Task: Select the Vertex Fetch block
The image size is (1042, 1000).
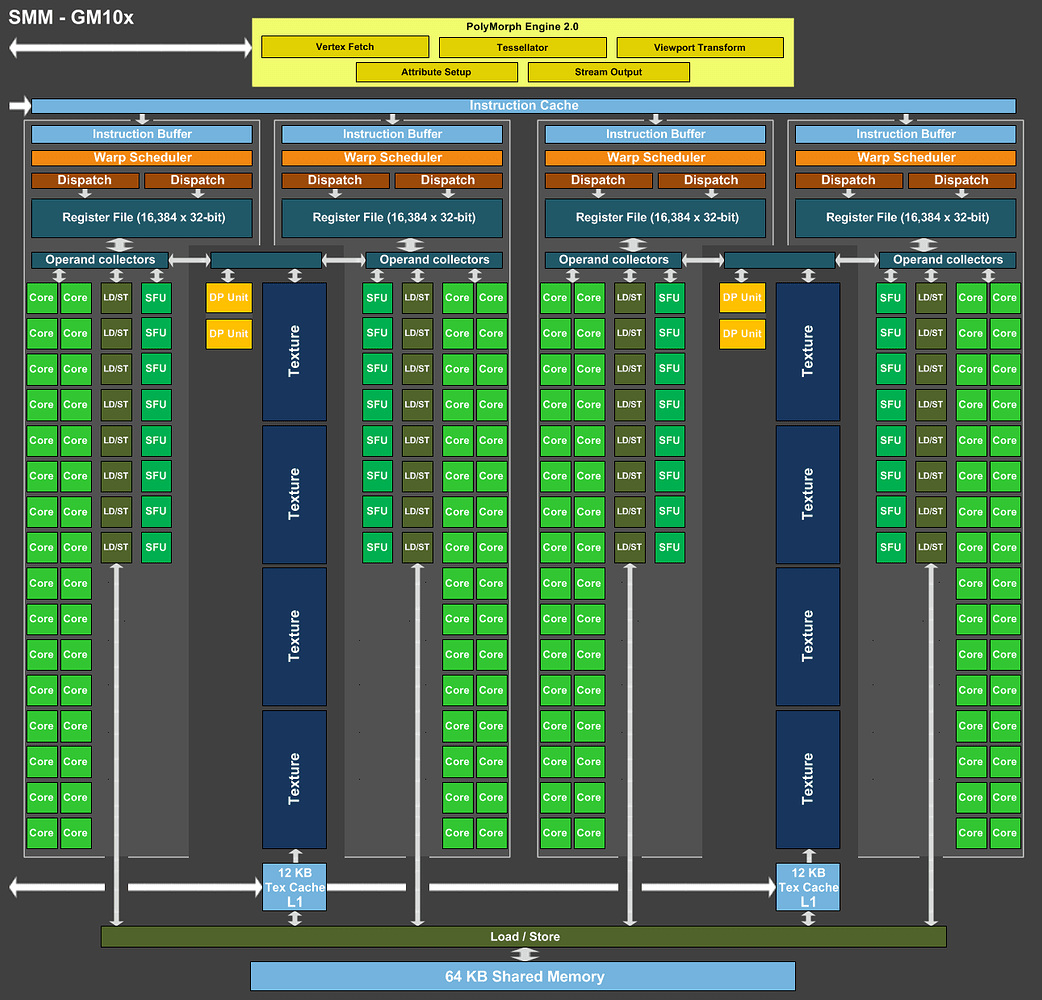Action: click(x=344, y=46)
